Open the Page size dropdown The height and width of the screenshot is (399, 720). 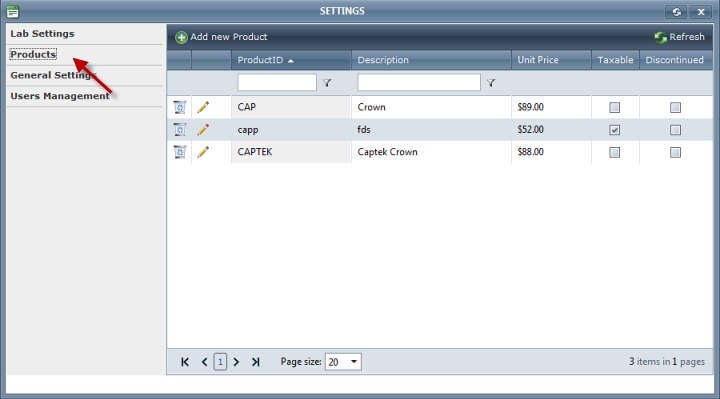coord(354,362)
